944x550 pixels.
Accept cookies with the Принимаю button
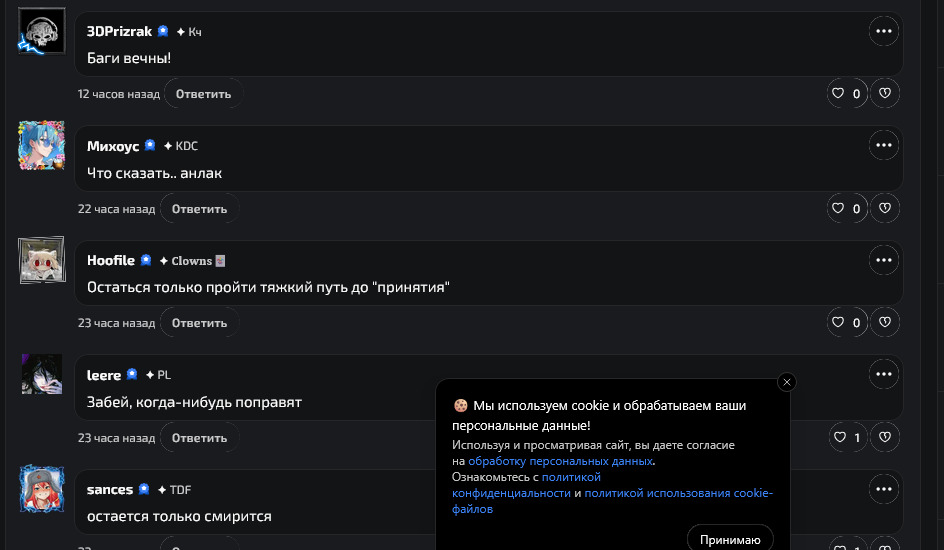[730, 539]
